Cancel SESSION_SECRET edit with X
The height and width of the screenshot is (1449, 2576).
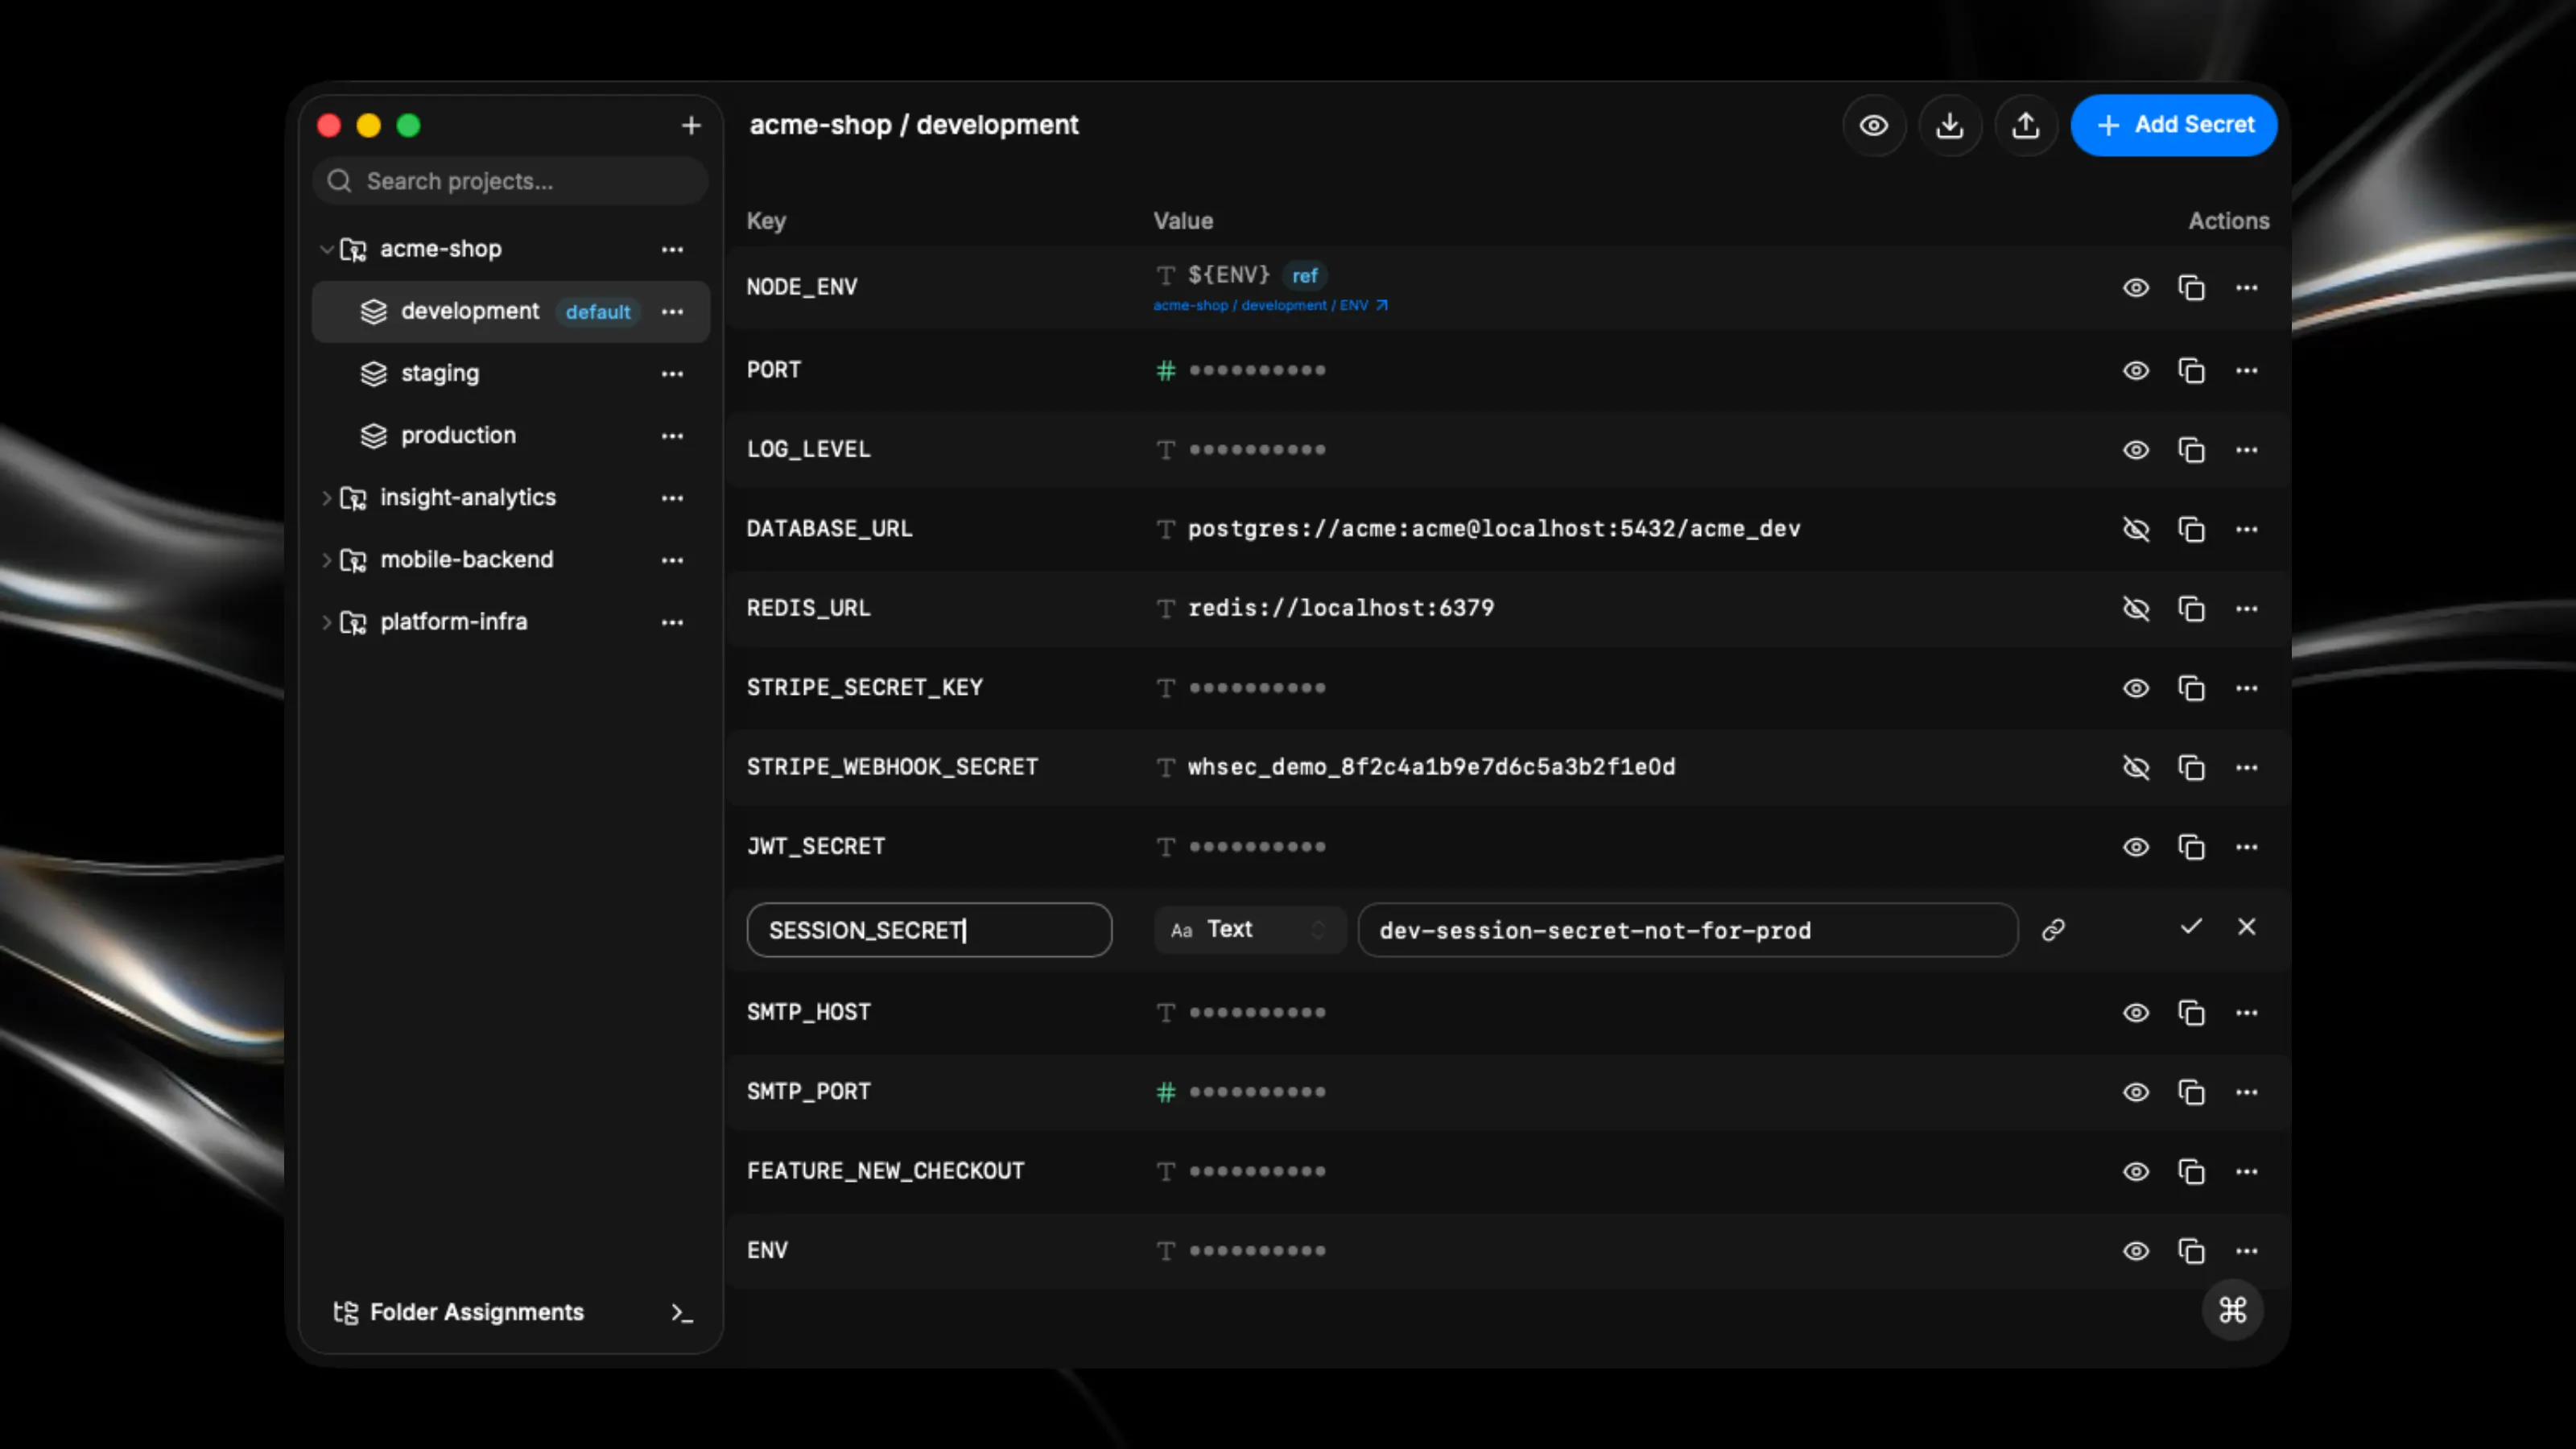point(2247,927)
